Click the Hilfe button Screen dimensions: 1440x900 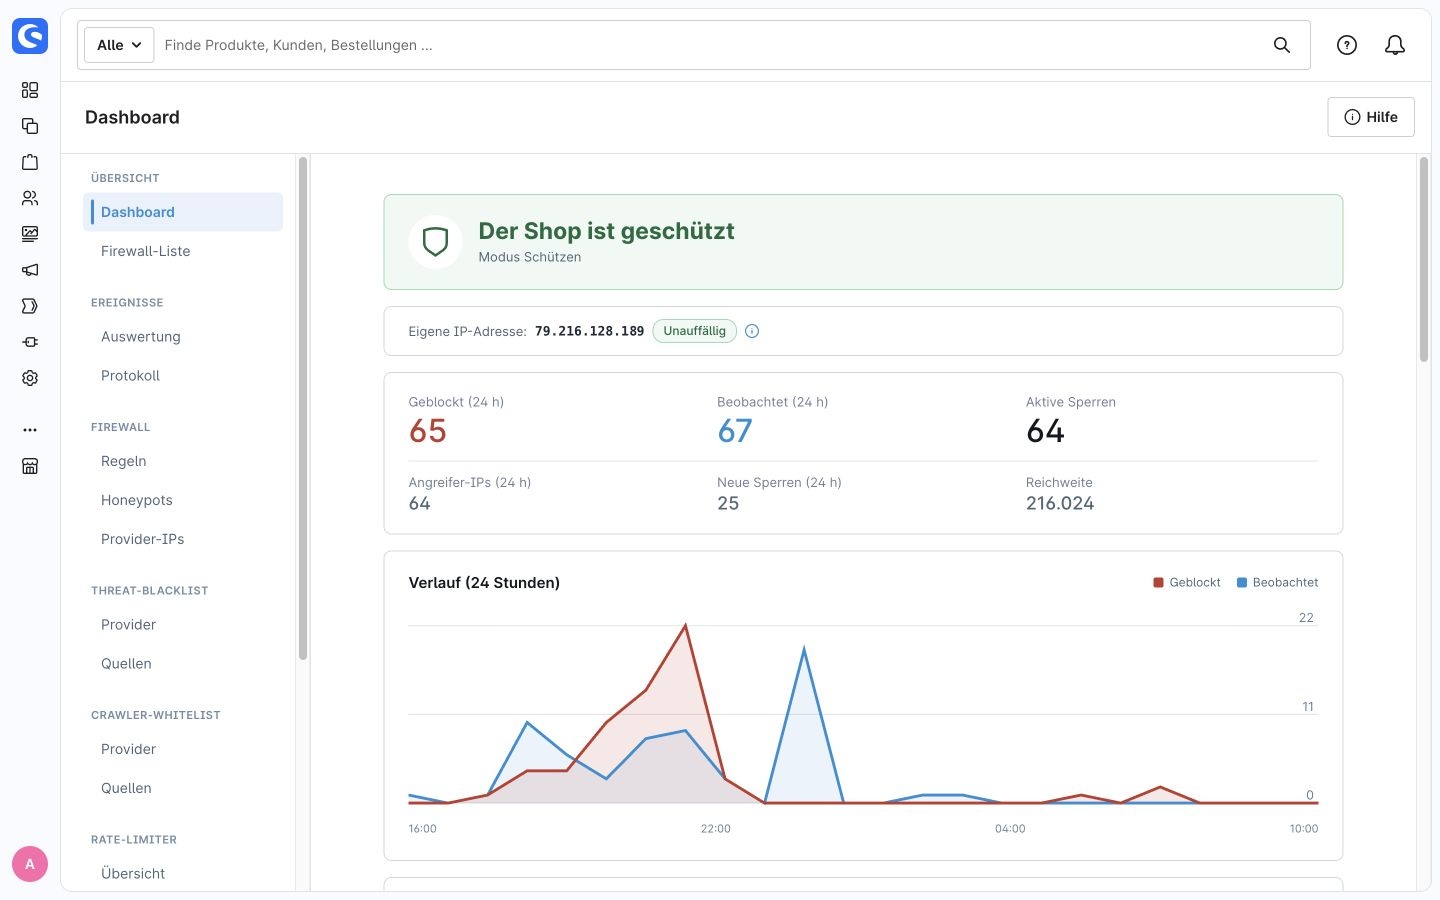pos(1371,117)
